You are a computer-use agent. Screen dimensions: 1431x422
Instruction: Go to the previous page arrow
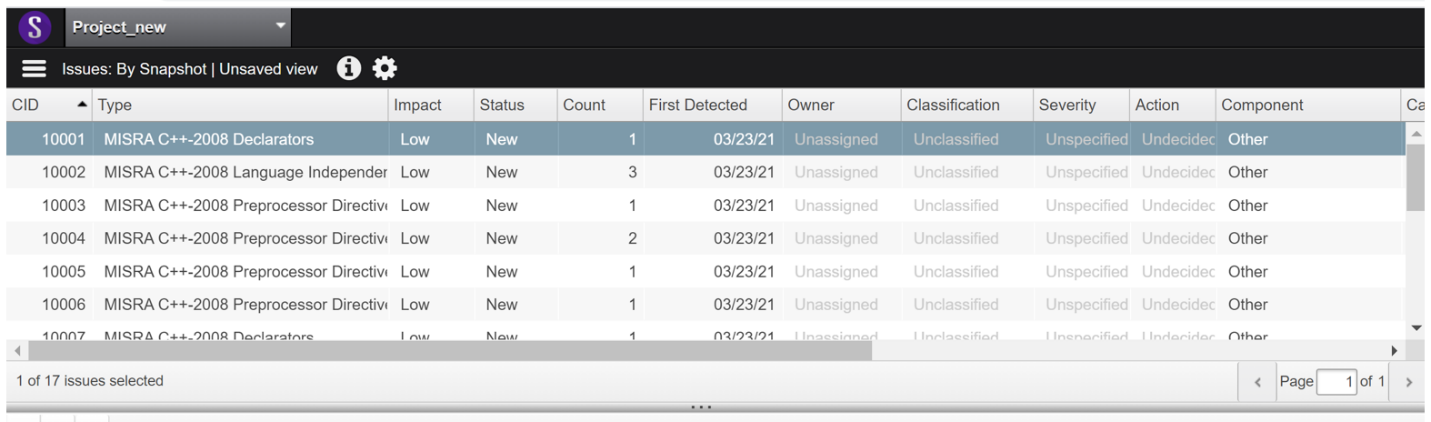click(1258, 382)
